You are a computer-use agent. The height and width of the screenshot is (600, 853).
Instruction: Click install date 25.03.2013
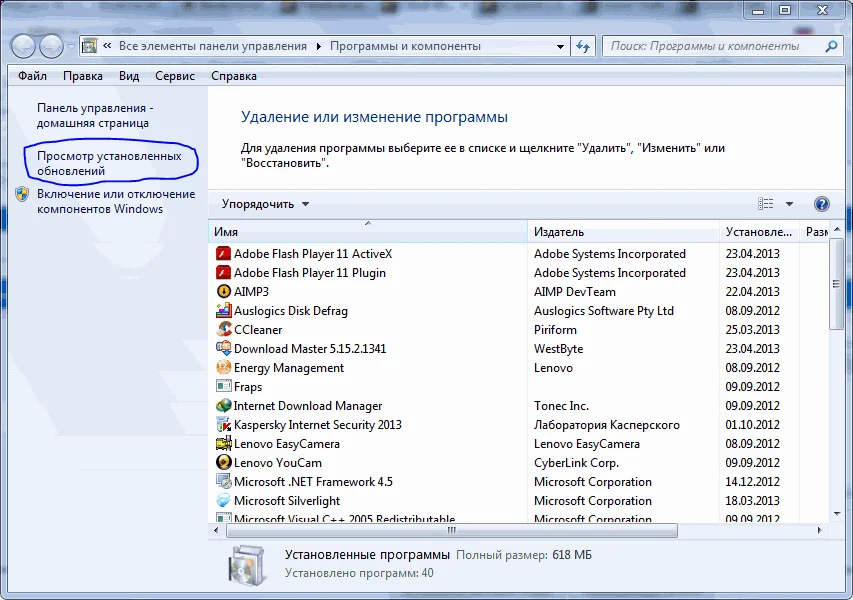coord(752,330)
